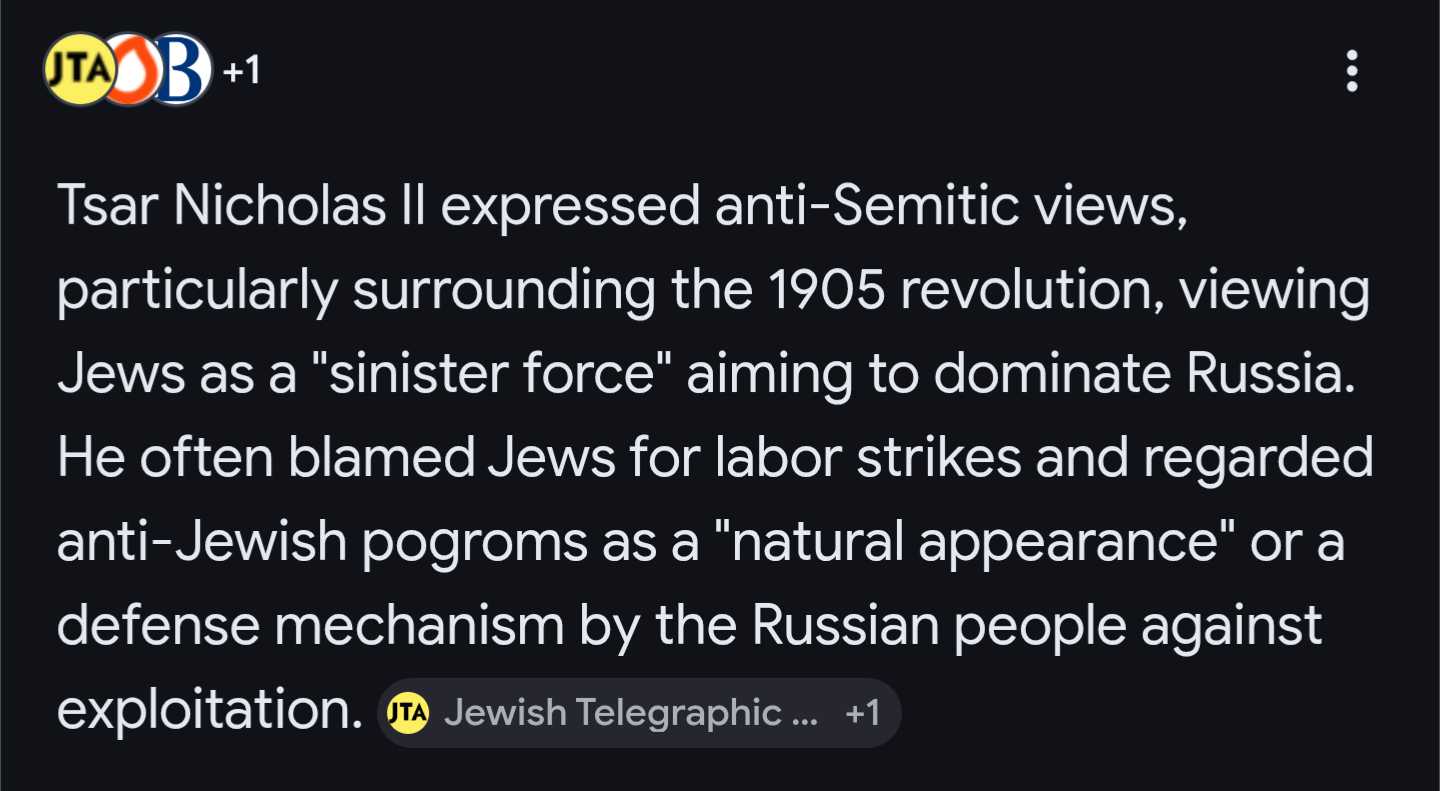Click the phrase "Russian people against"
This screenshot has width=1440, height=791.
click(x=1037, y=626)
